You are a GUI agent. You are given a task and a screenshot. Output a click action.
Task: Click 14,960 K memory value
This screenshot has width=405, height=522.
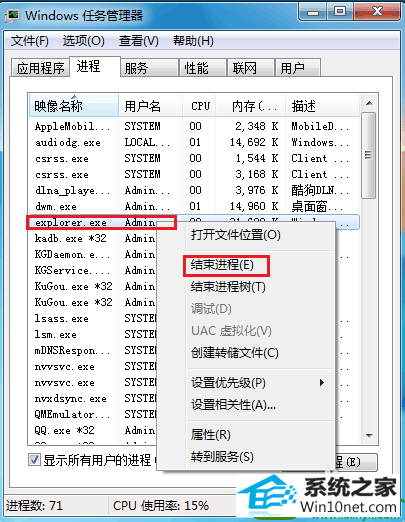pos(254,206)
